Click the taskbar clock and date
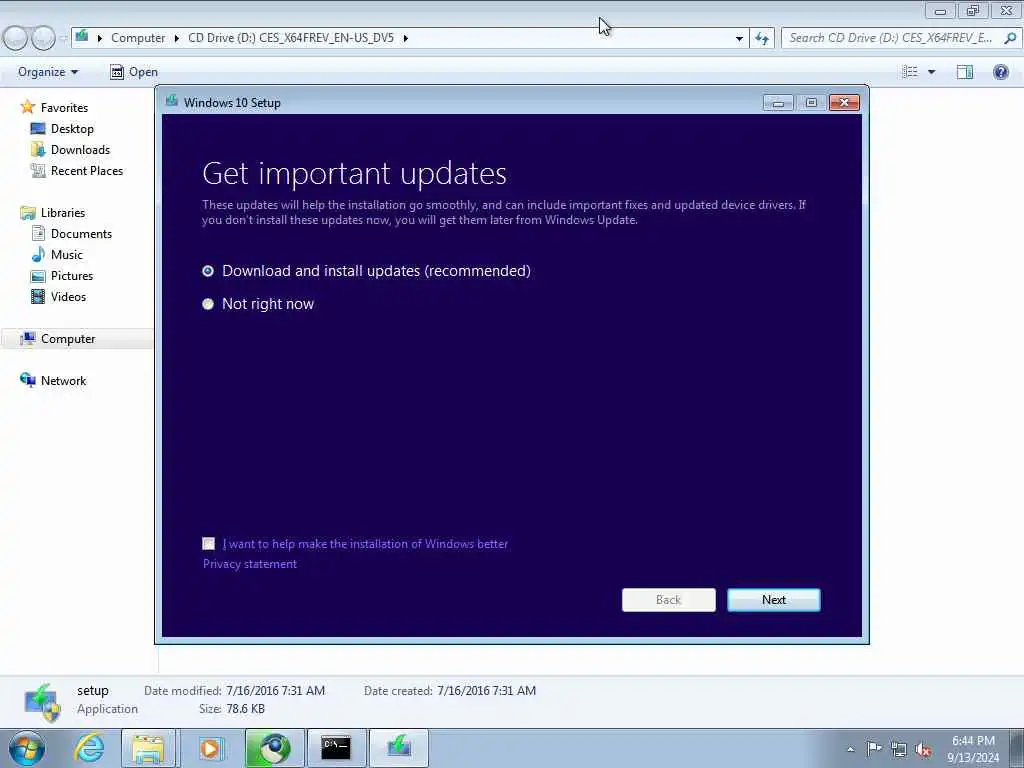 click(x=973, y=749)
